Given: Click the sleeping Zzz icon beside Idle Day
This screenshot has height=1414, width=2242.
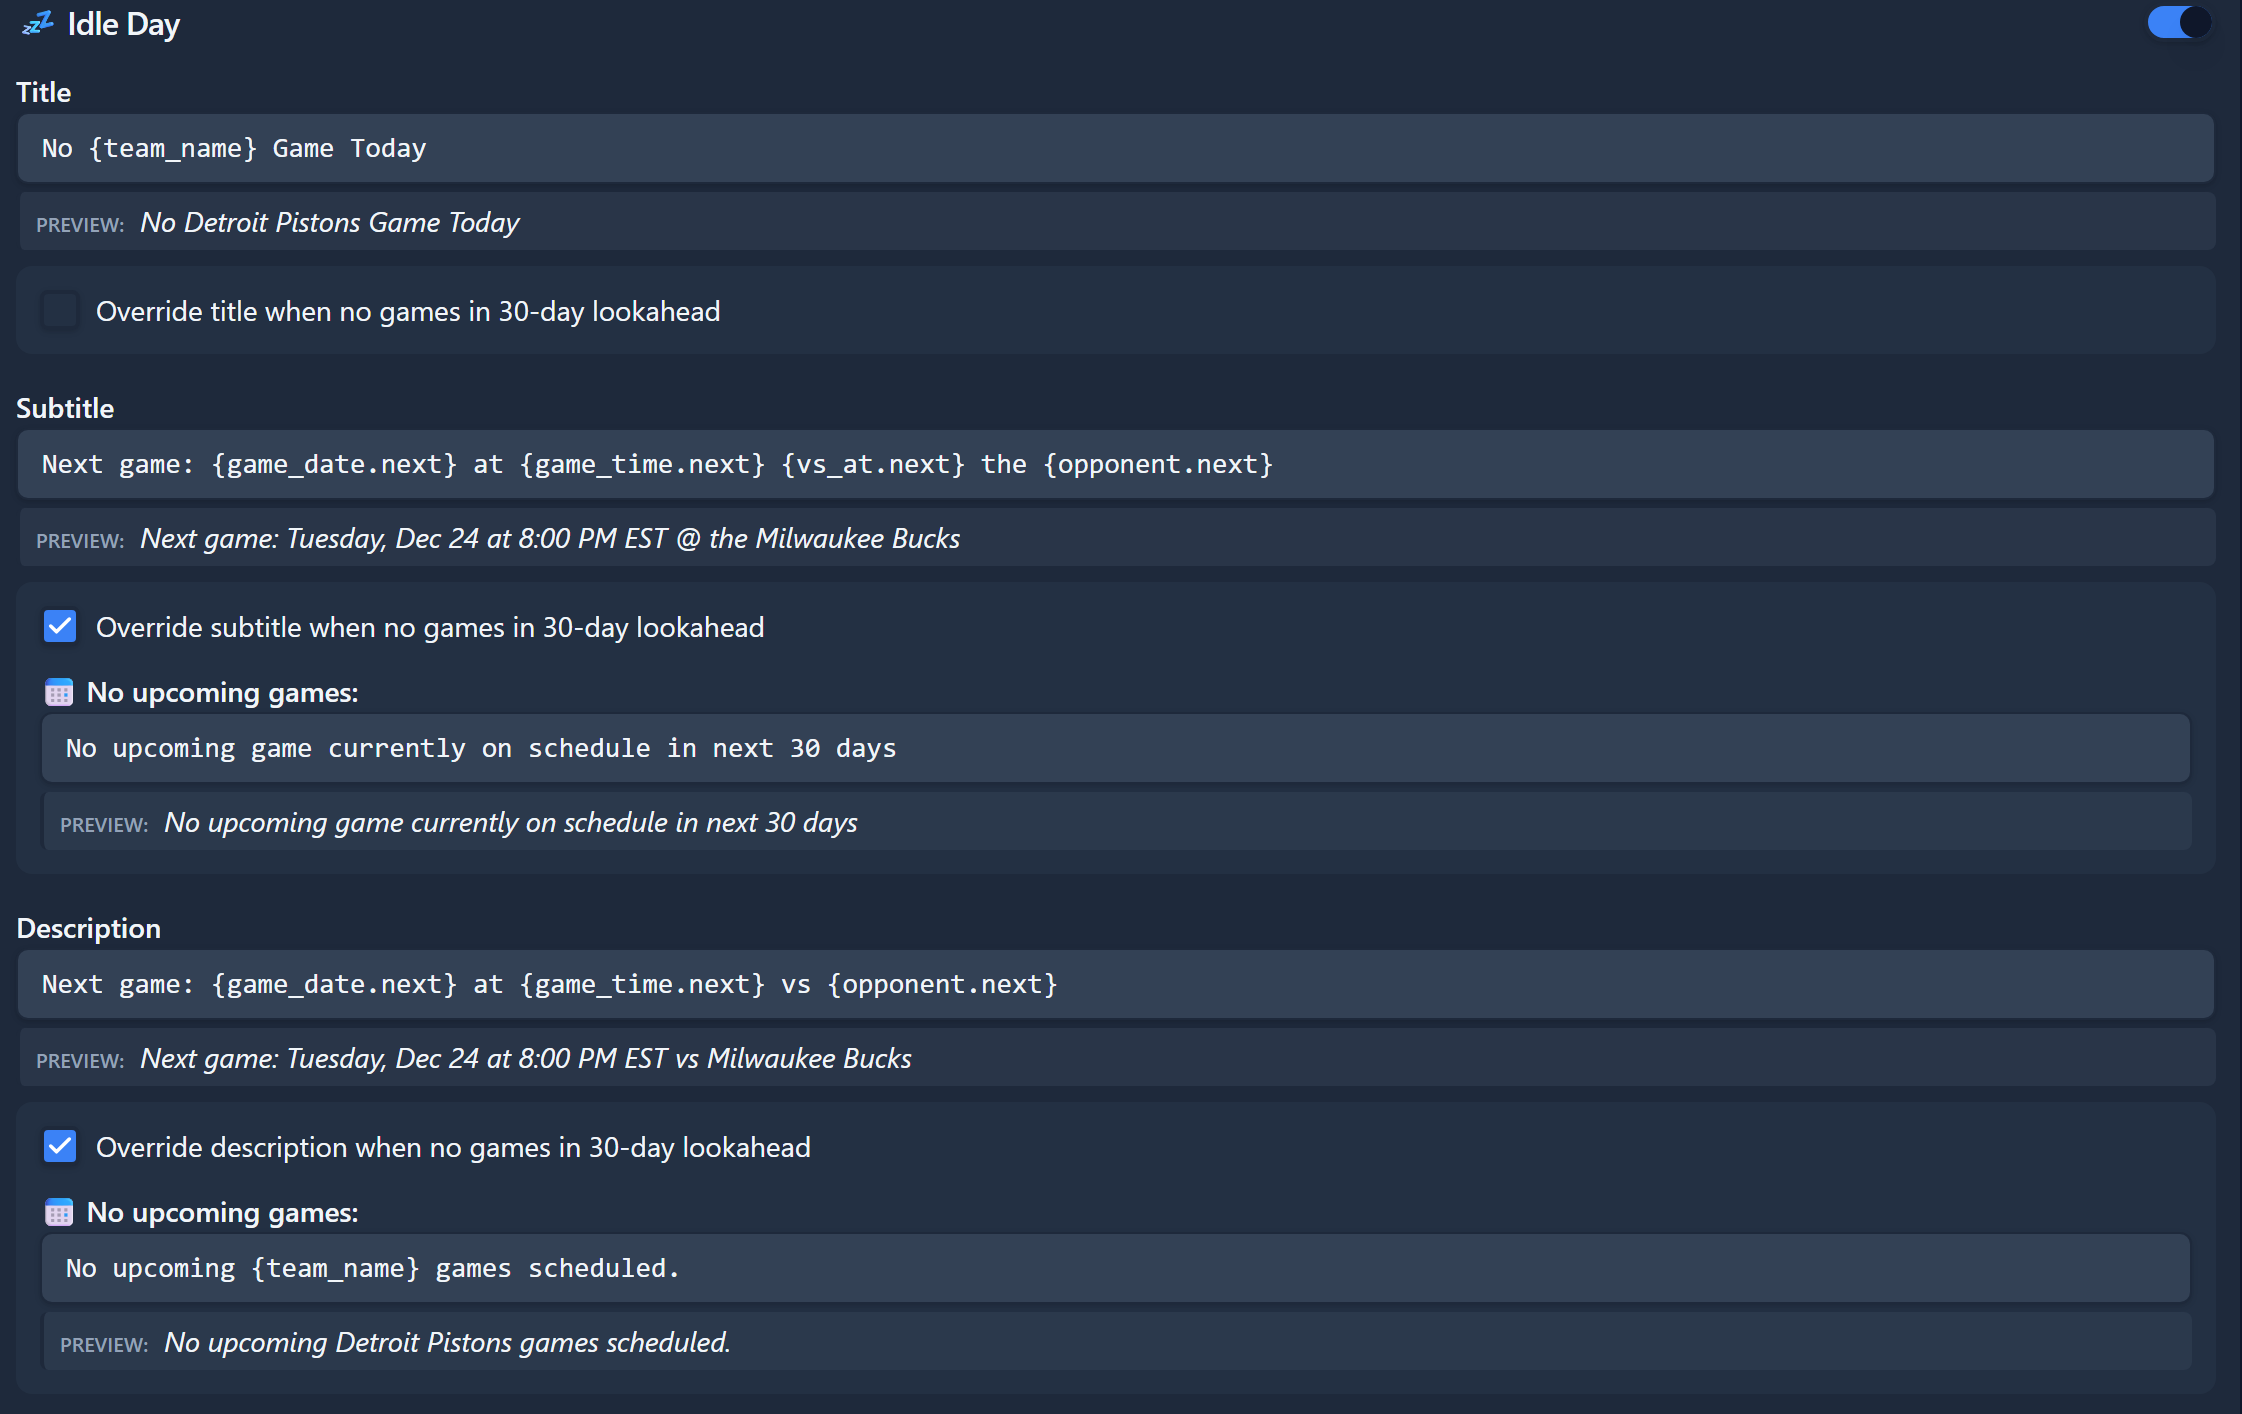Looking at the screenshot, I should 37,24.
